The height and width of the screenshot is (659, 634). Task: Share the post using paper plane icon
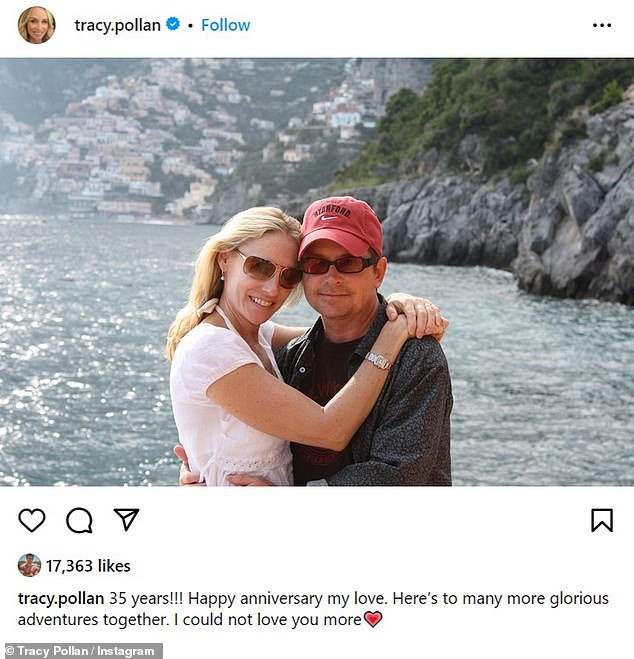(x=126, y=519)
